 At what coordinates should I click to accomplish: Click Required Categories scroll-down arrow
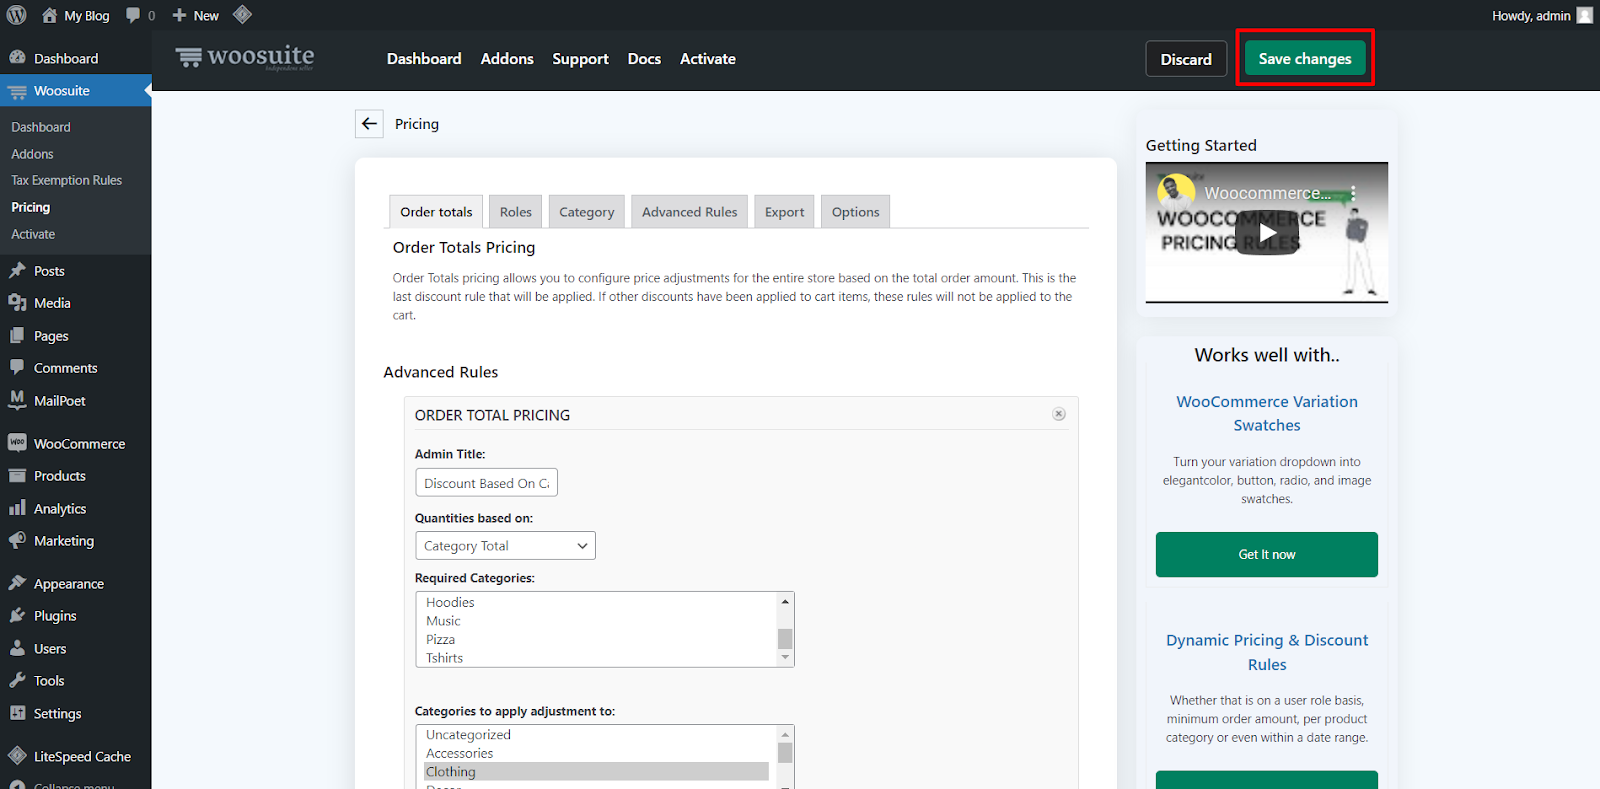[785, 658]
